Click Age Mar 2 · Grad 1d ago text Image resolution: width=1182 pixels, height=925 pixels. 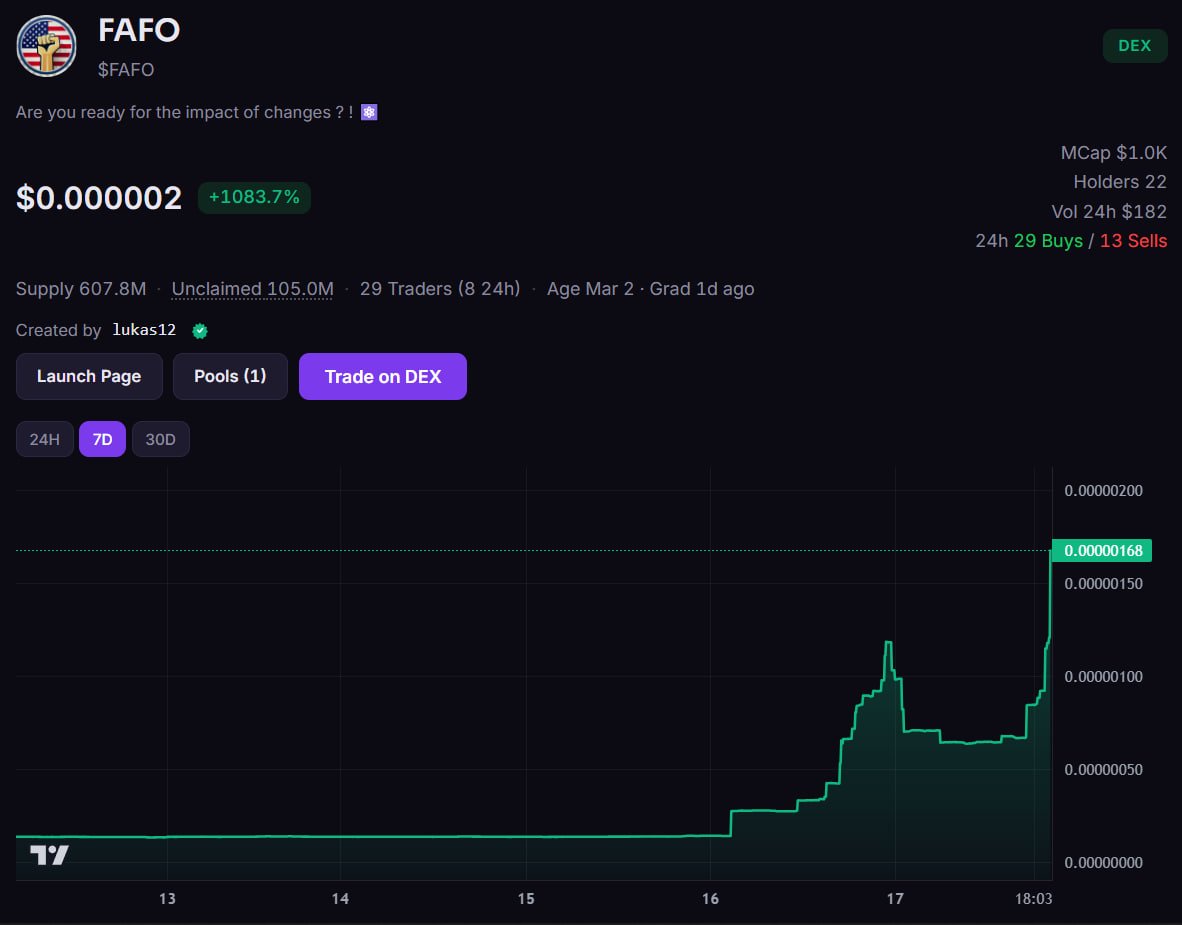coord(651,289)
